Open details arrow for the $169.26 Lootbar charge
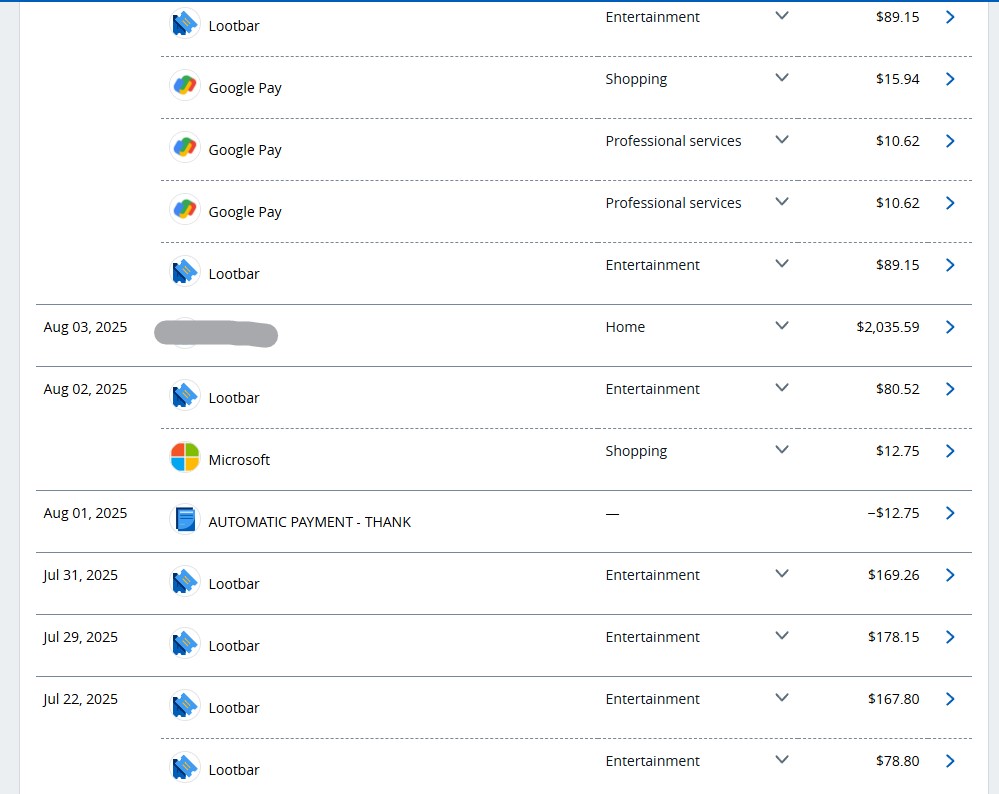Image resolution: width=999 pixels, height=794 pixels. (x=950, y=575)
